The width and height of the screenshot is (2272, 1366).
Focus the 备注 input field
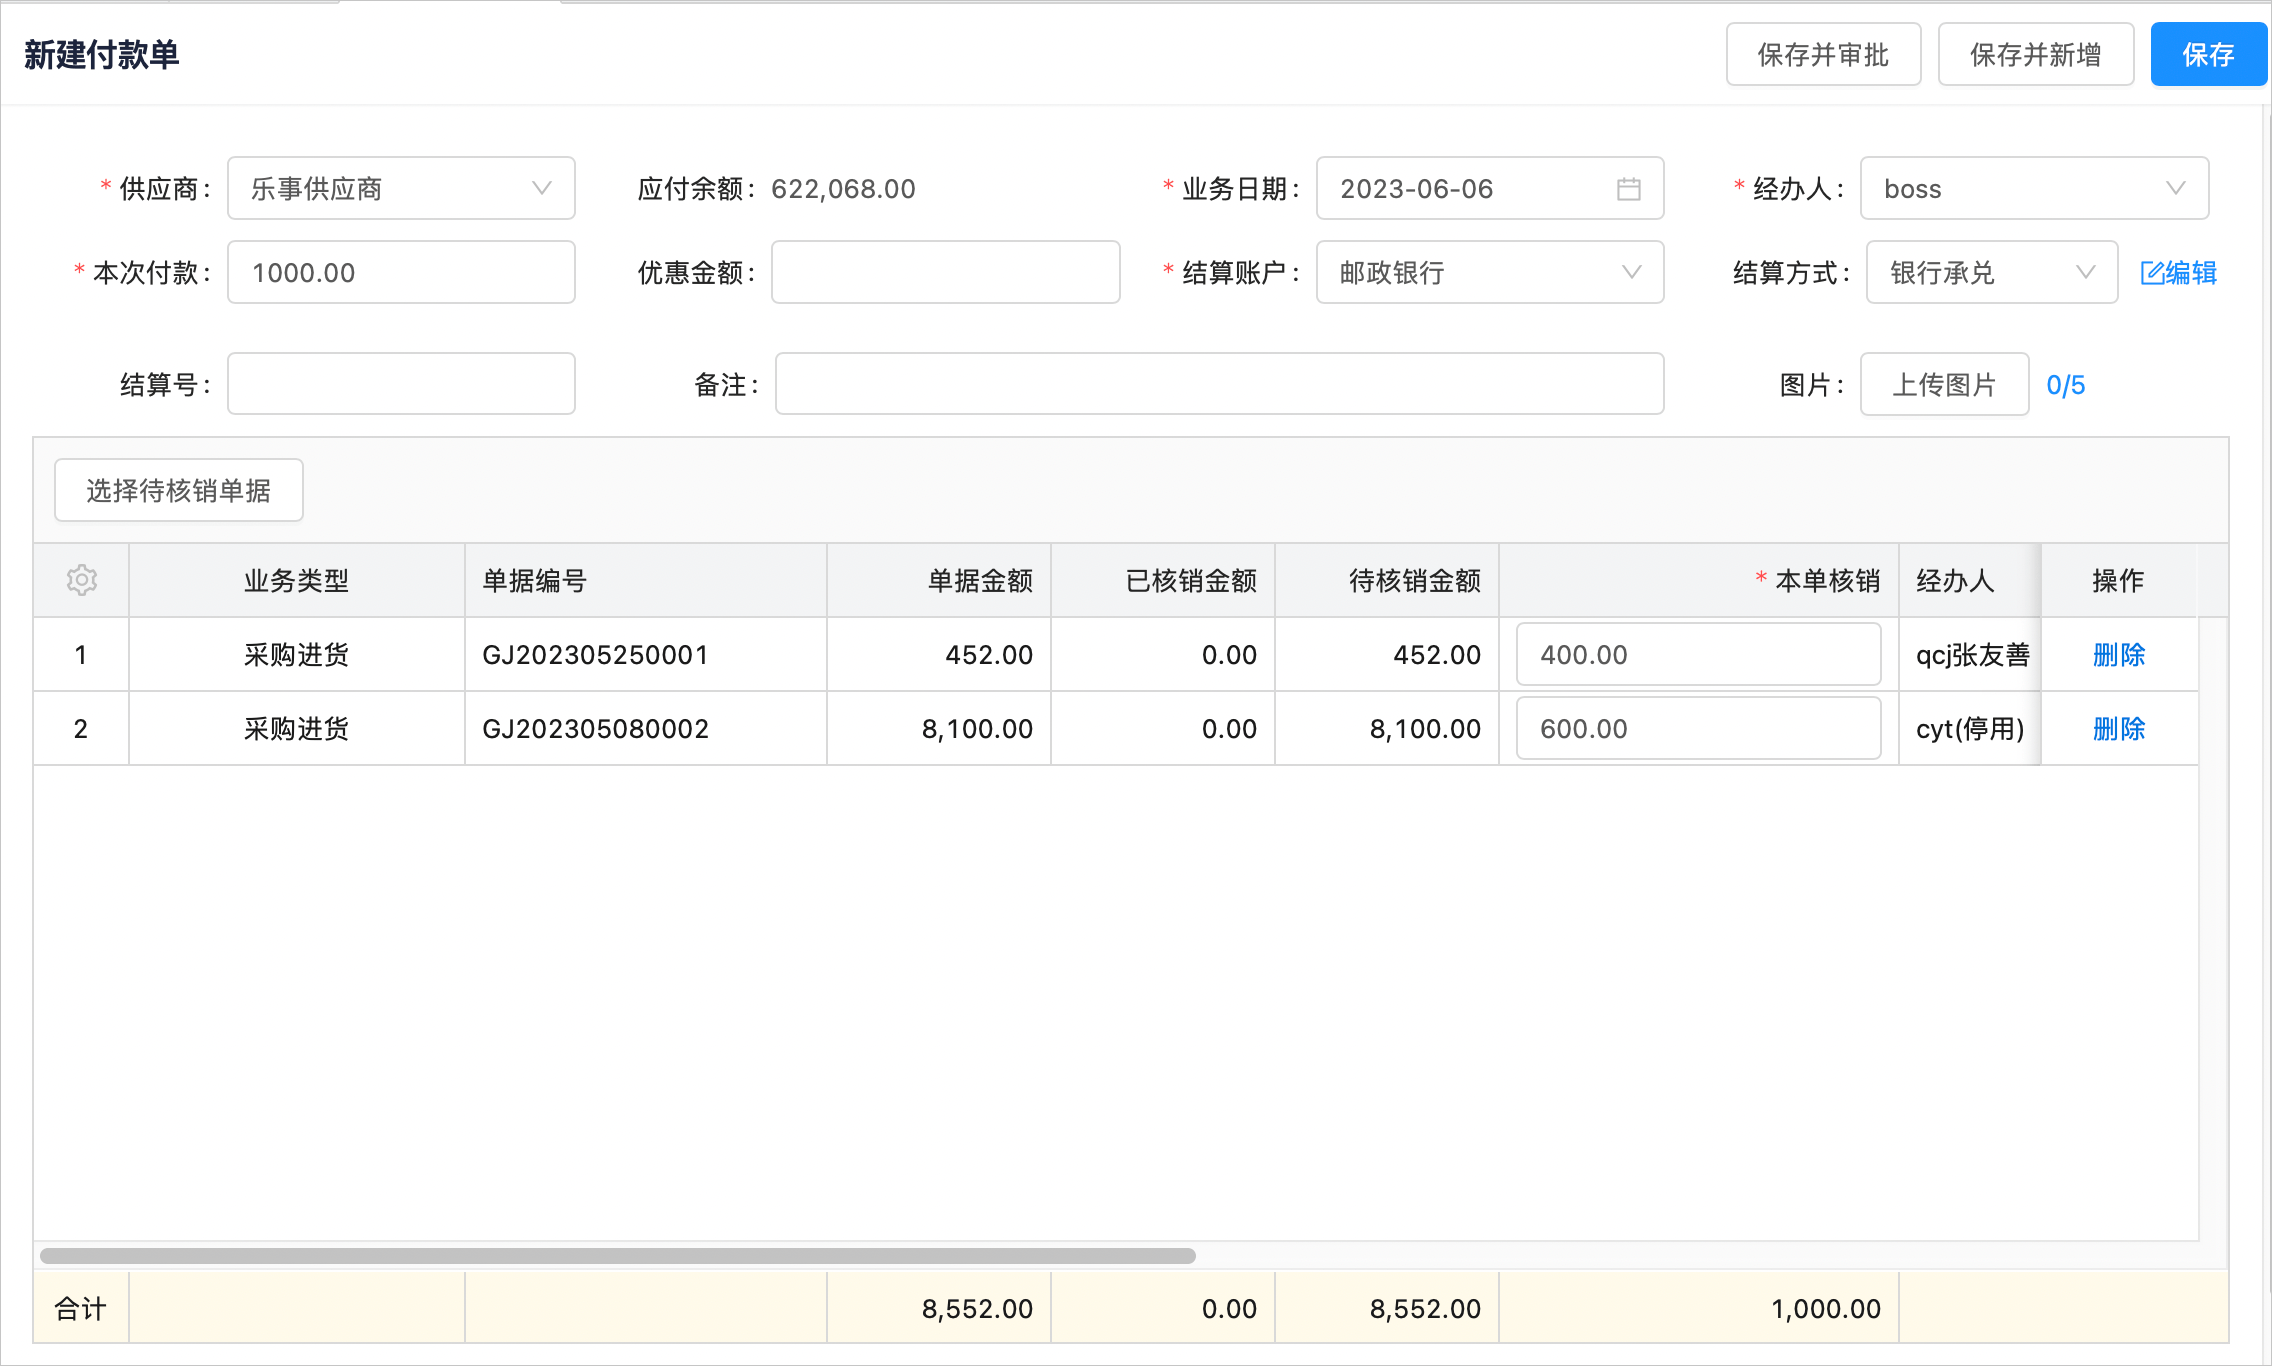click(x=1219, y=384)
